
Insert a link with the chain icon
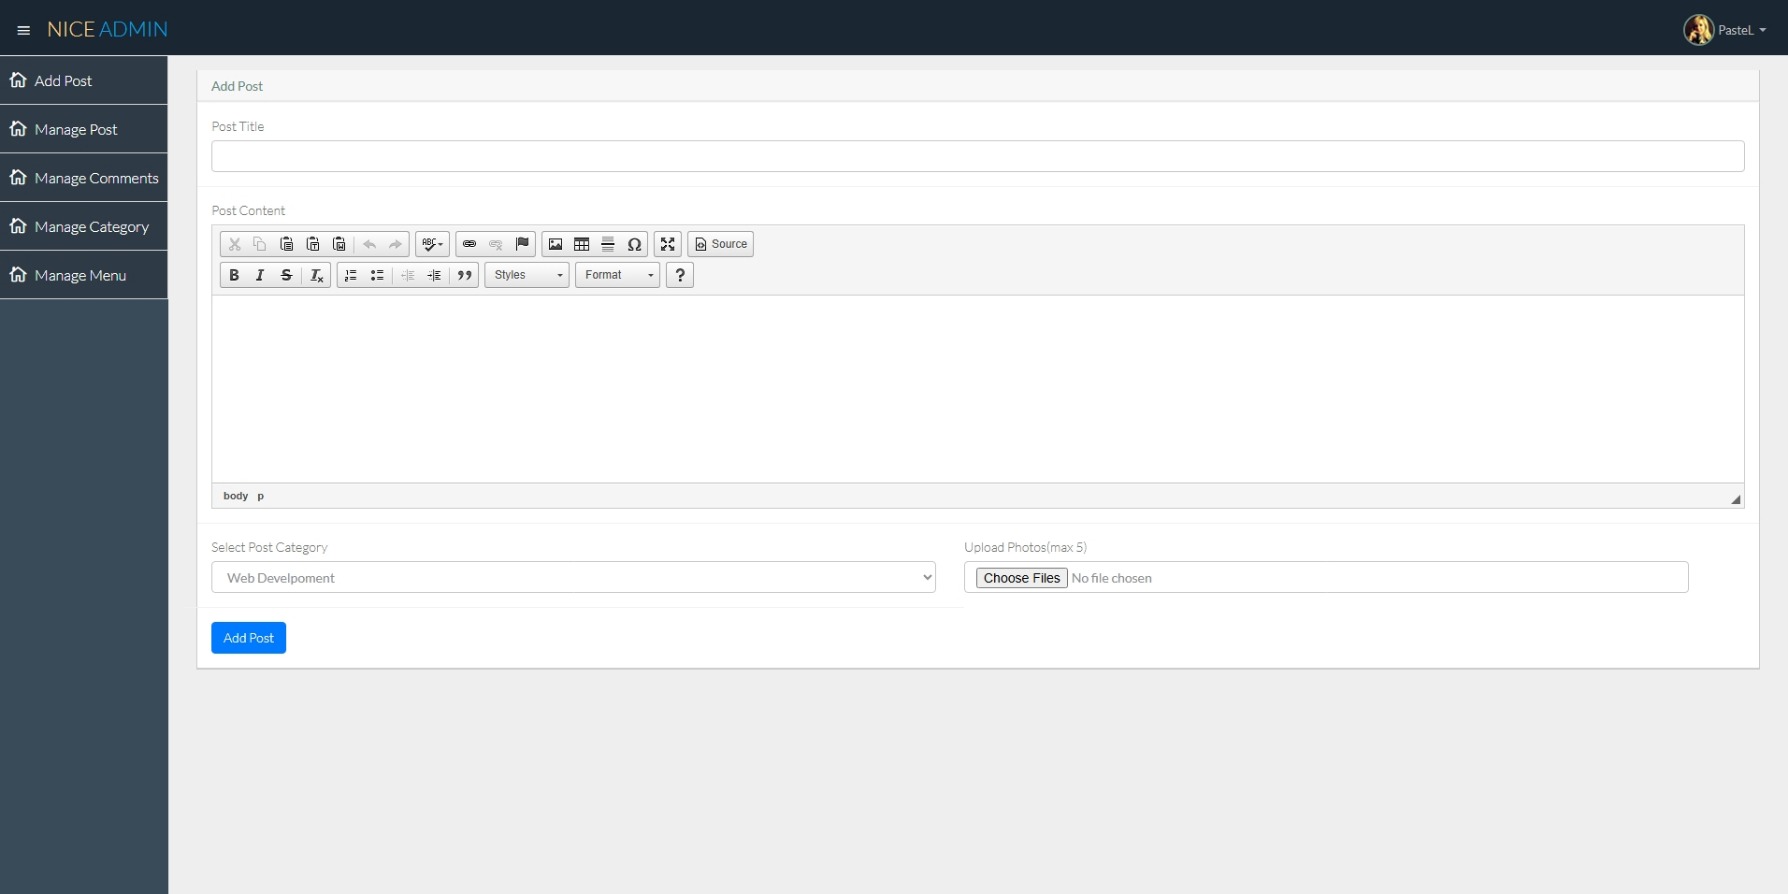469,244
